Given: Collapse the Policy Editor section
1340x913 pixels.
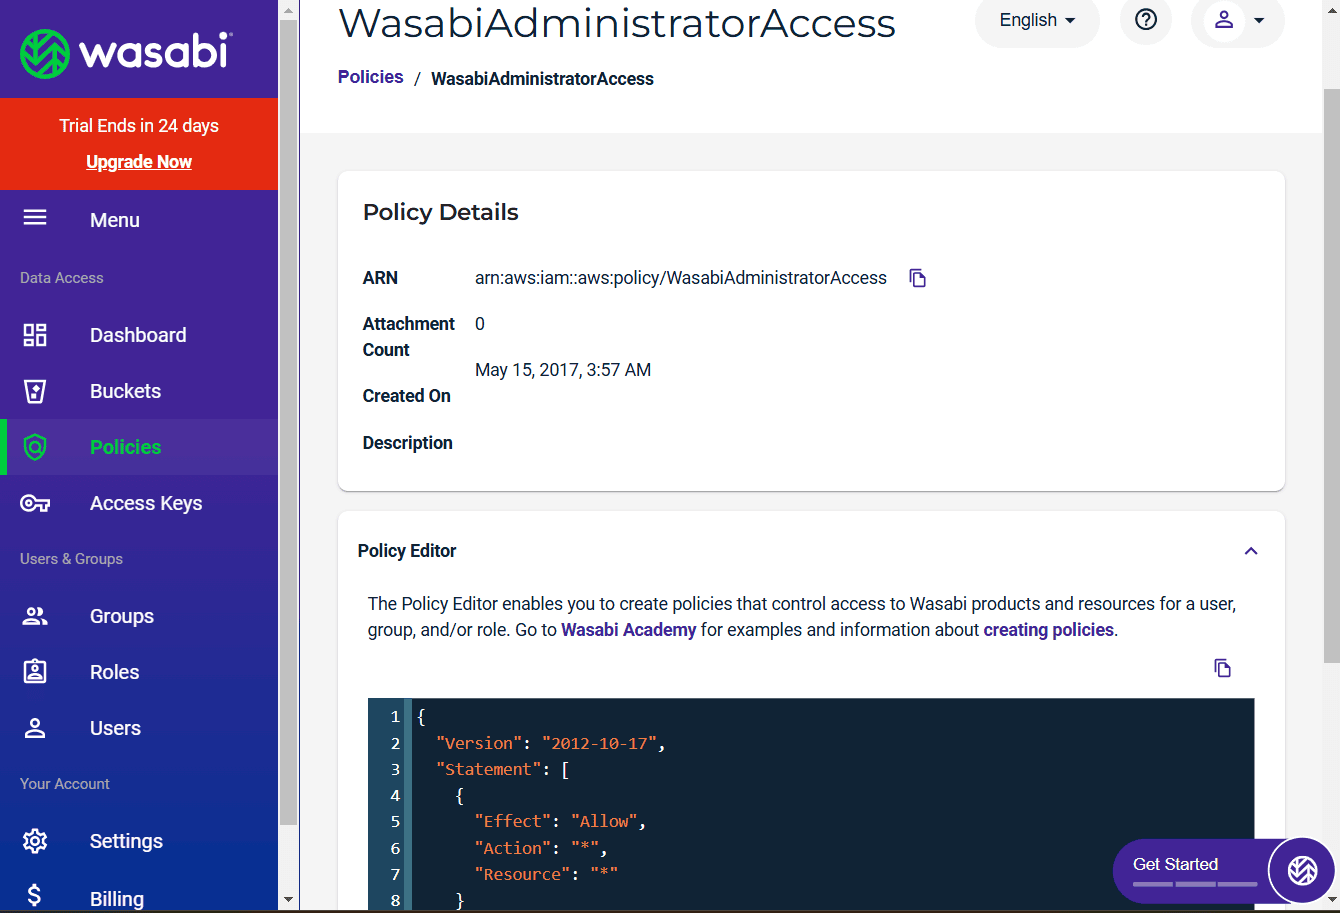Looking at the screenshot, I should [1251, 551].
